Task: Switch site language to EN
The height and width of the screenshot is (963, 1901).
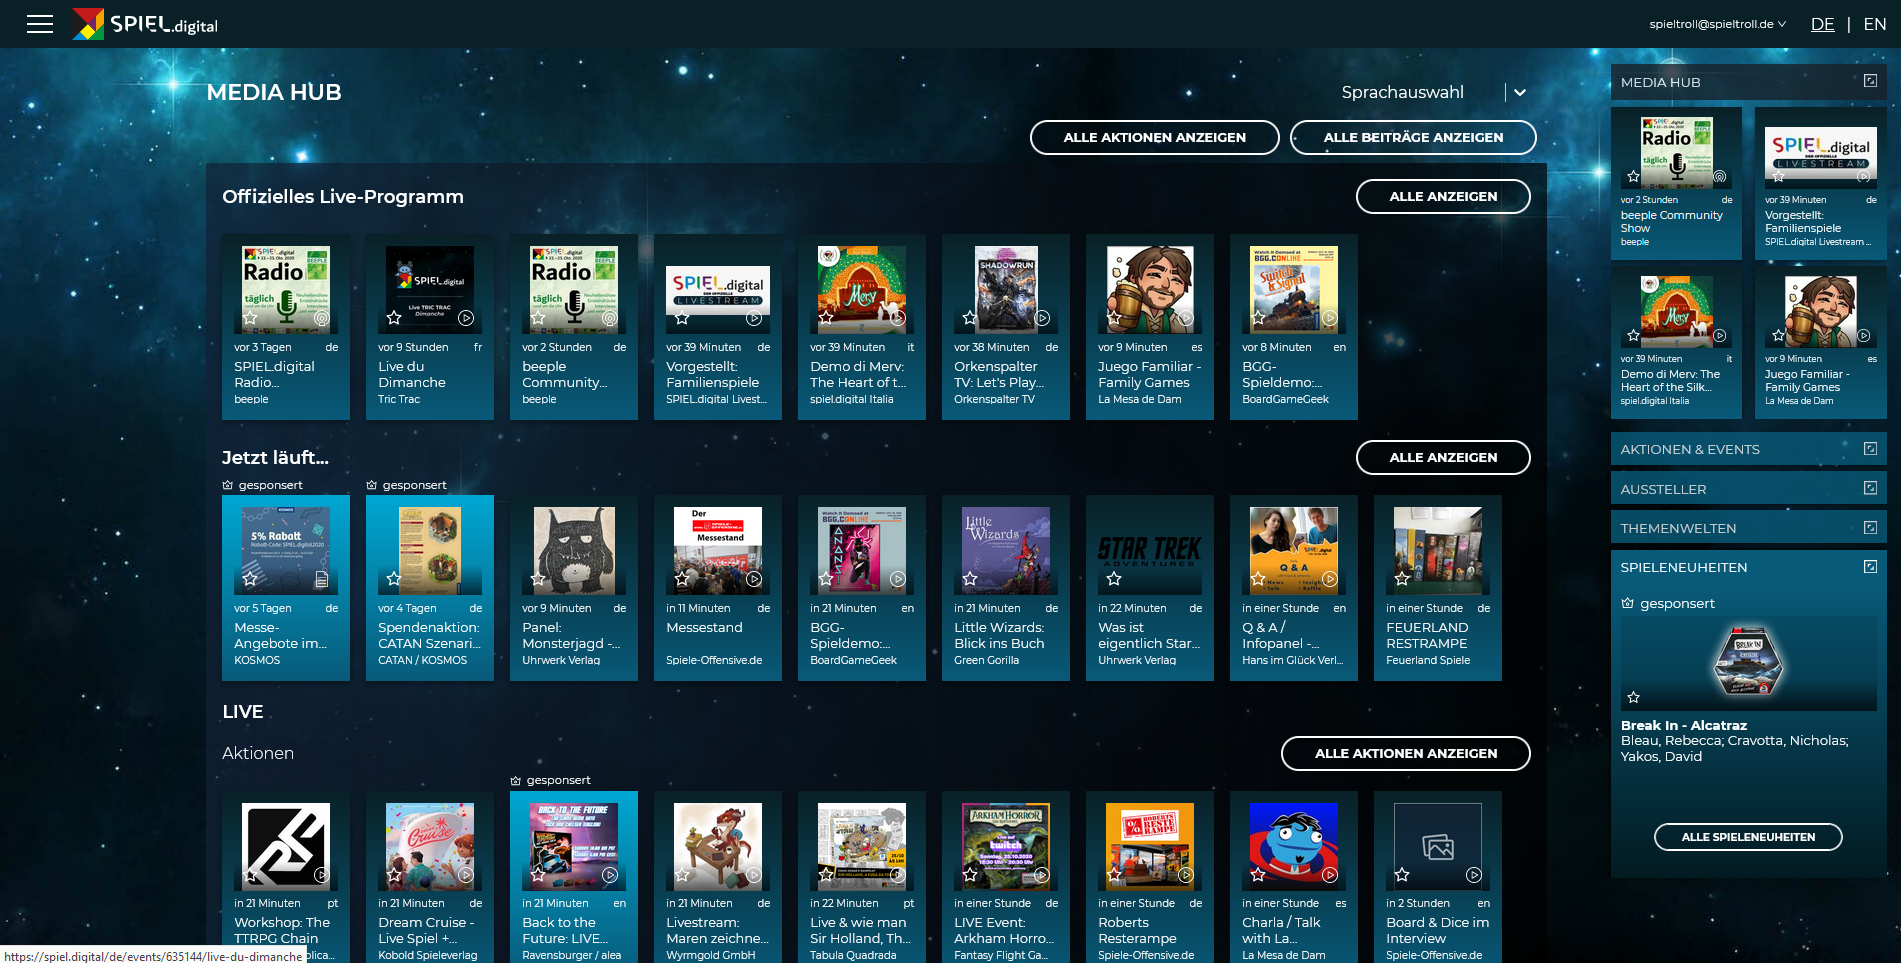Action: [1875, 24]
